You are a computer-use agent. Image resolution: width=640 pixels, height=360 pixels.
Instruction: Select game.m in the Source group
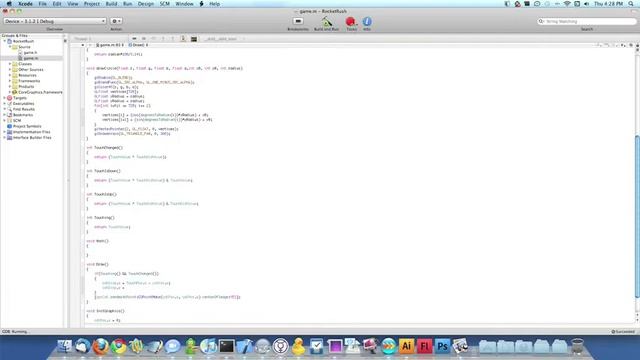pyautogui.click(x=31, y=58)
